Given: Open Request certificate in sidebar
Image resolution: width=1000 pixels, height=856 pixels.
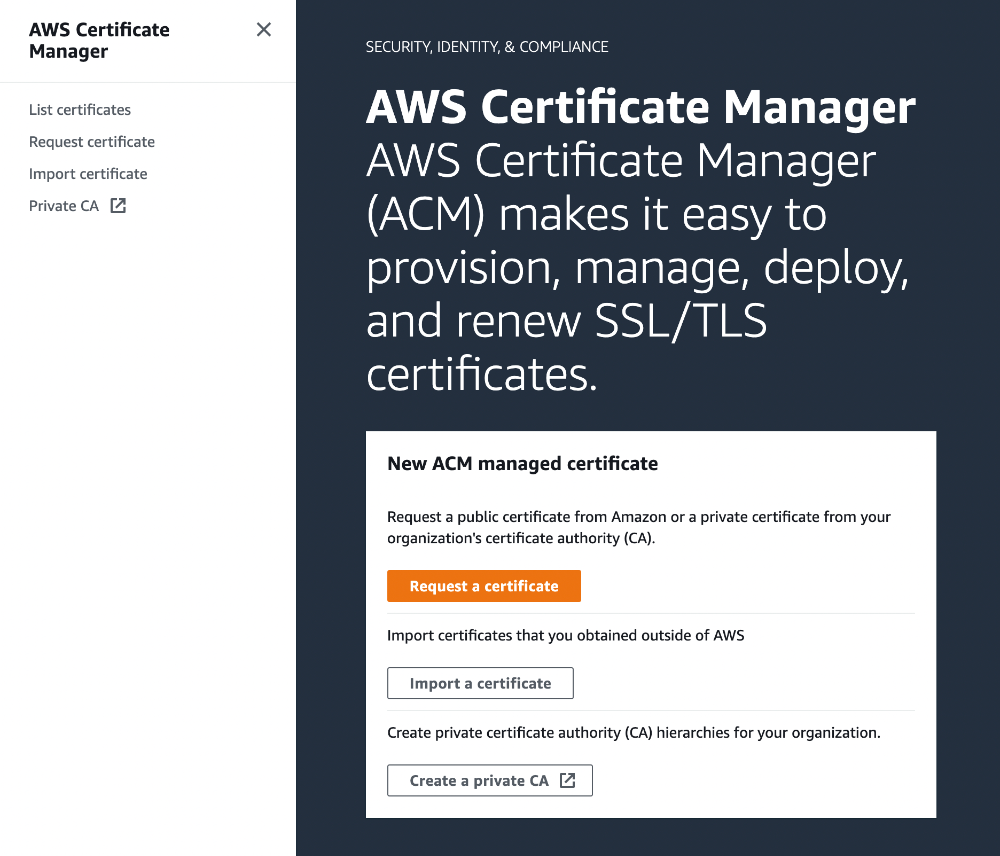Looking at the screenshot, I should tap(92, 142).
